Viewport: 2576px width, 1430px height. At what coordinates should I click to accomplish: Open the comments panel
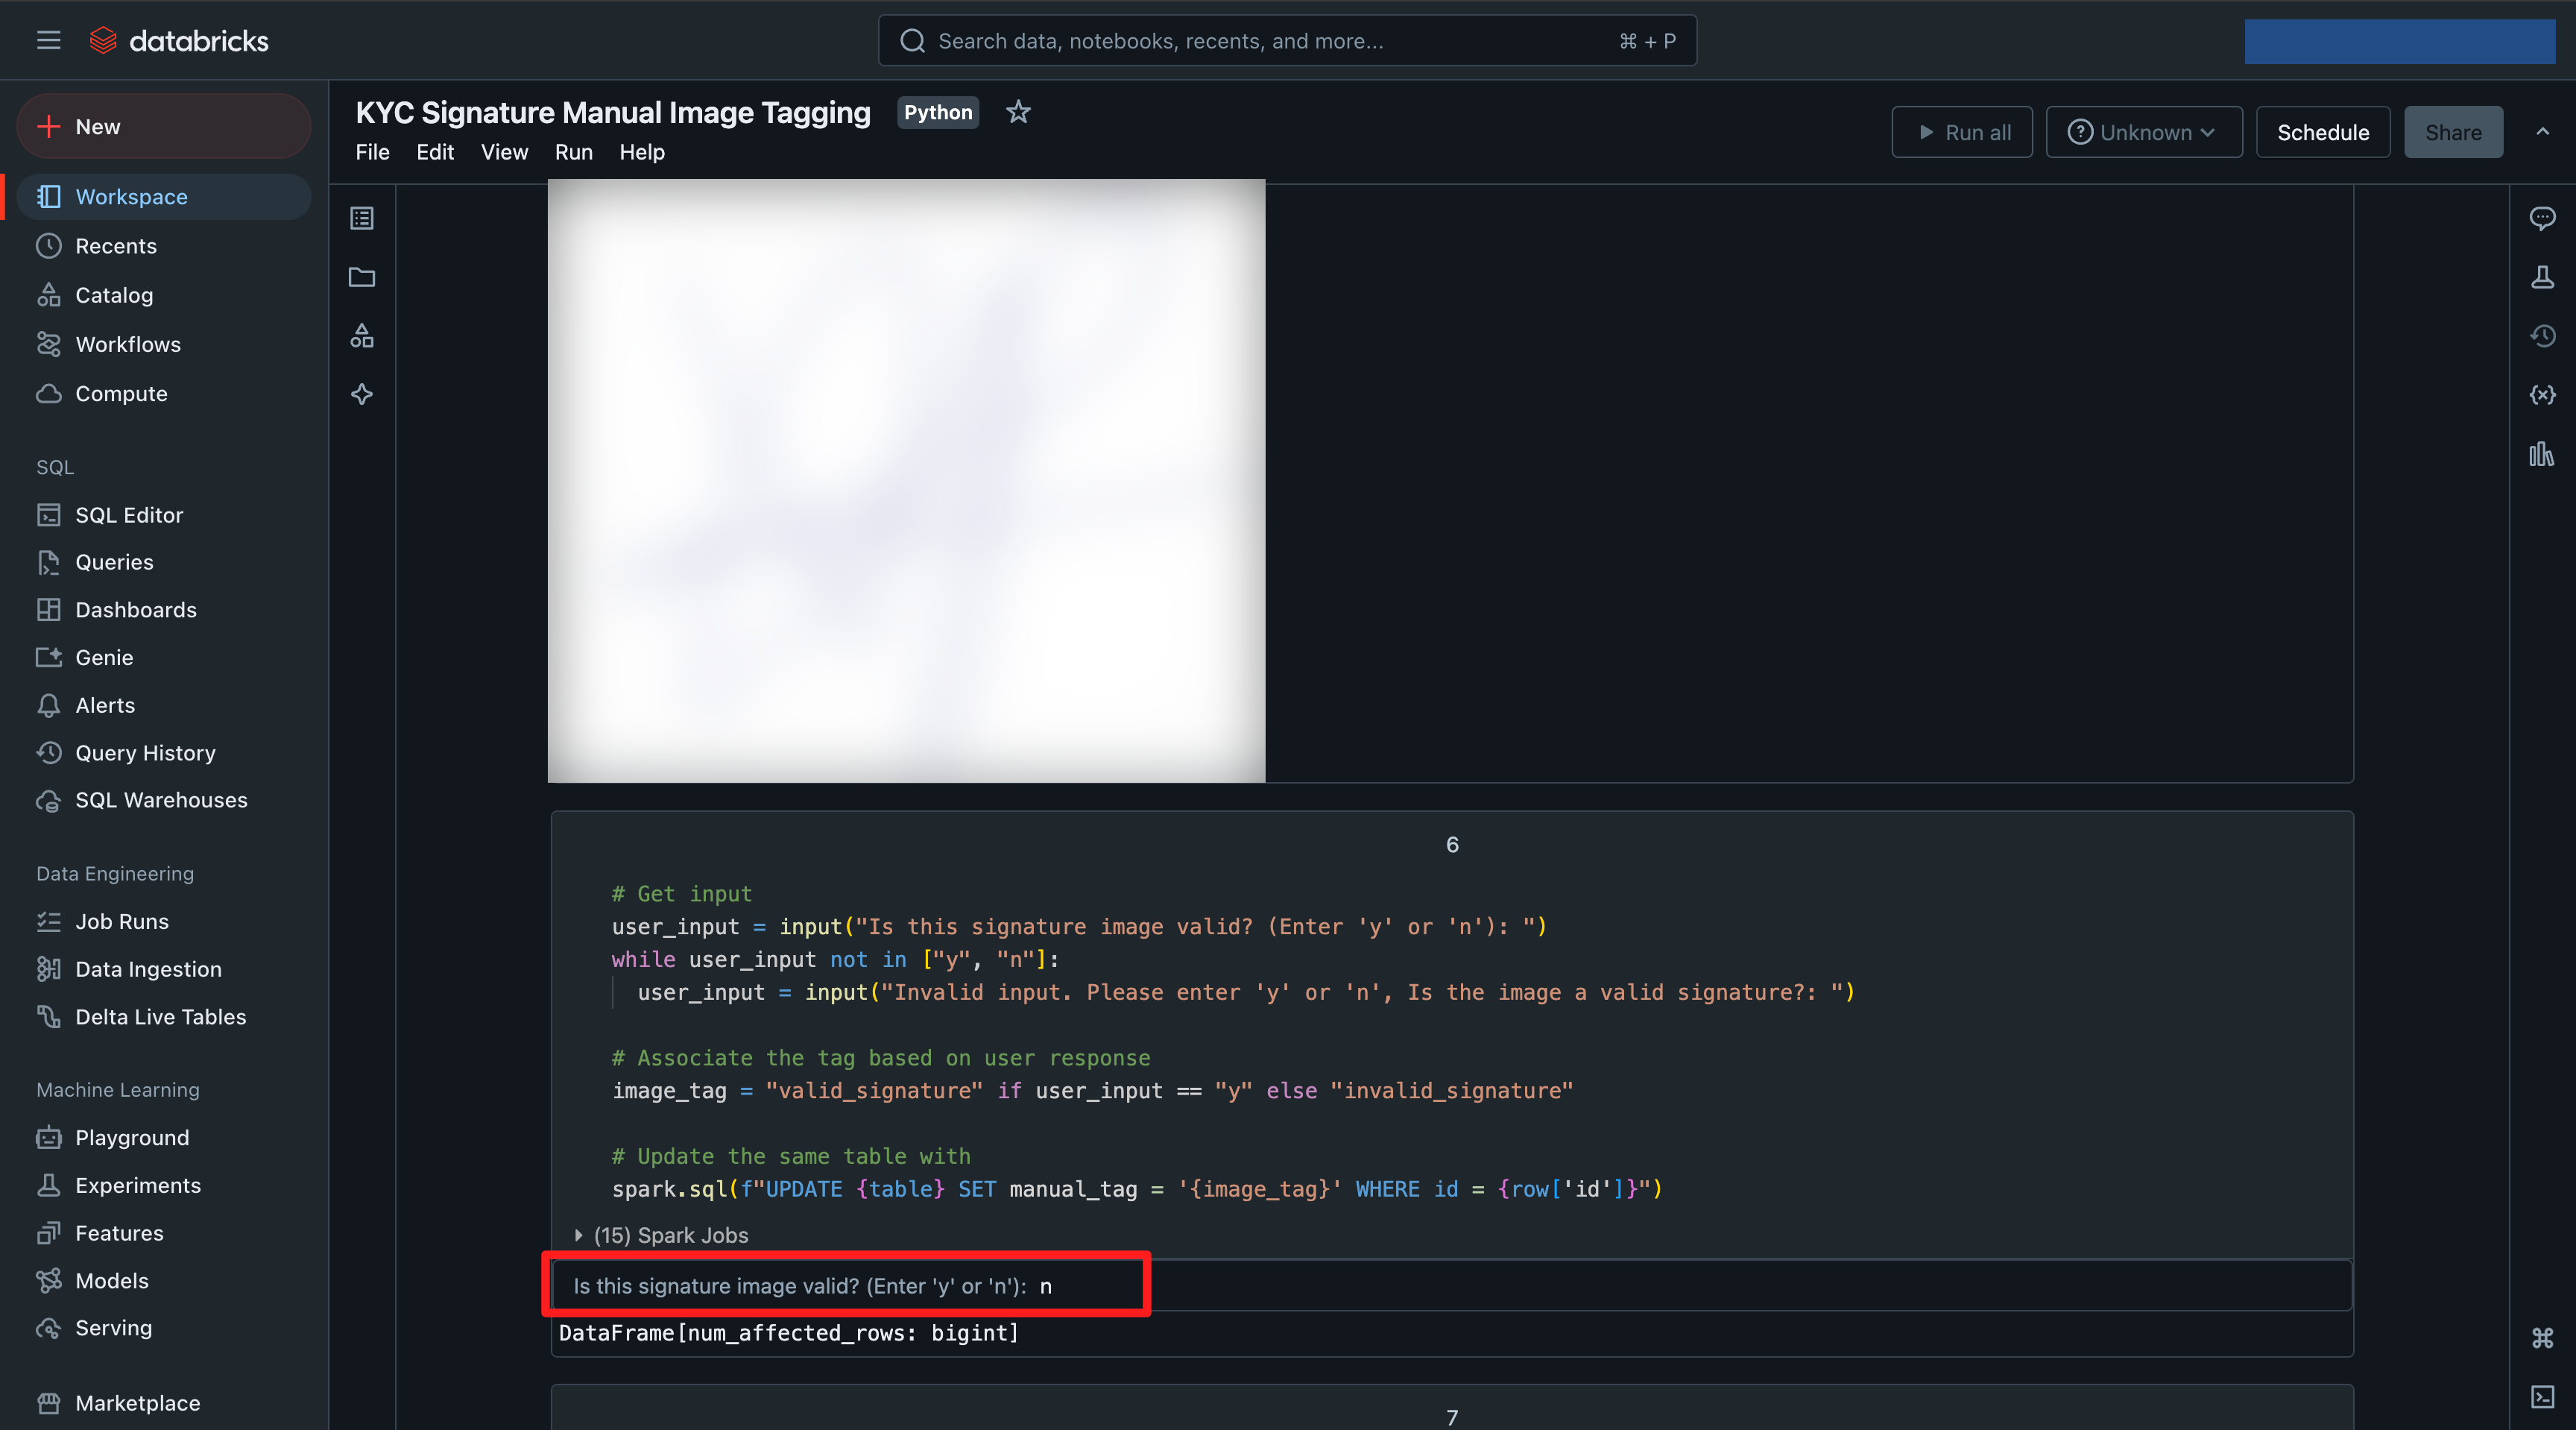point(2542,218)
